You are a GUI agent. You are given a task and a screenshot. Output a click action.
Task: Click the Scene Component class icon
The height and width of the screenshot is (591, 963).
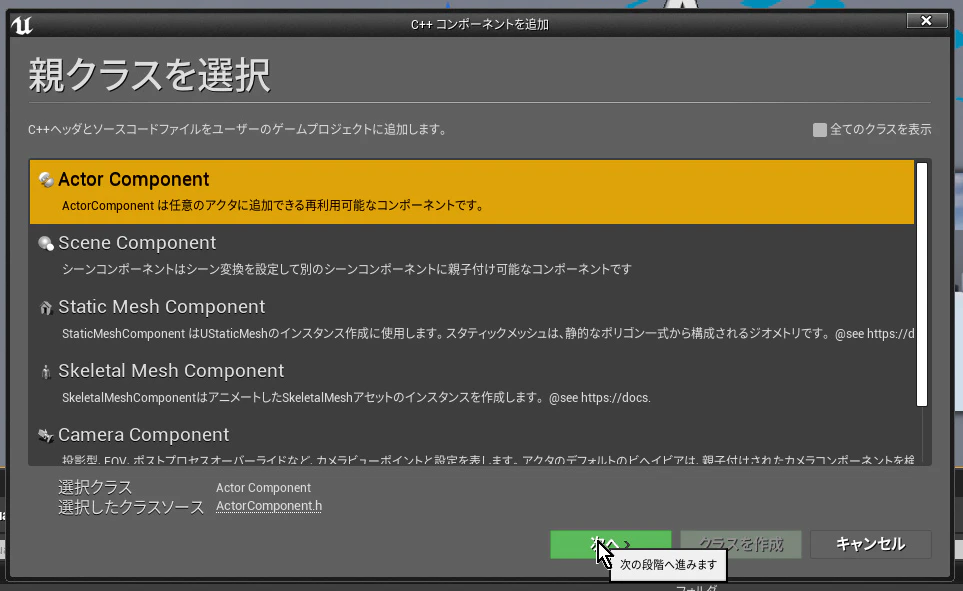pos(46,243)
